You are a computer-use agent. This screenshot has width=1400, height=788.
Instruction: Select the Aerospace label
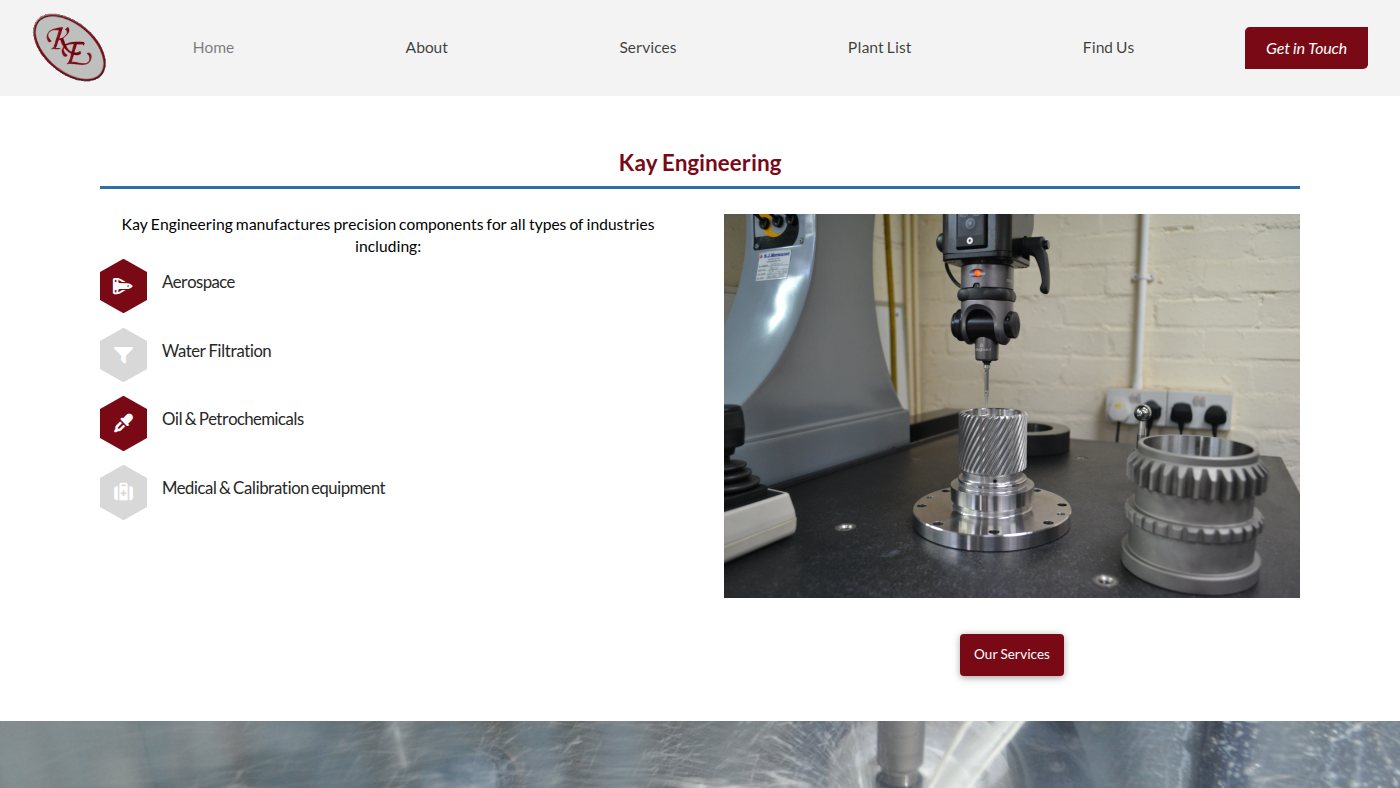(198, 282)
